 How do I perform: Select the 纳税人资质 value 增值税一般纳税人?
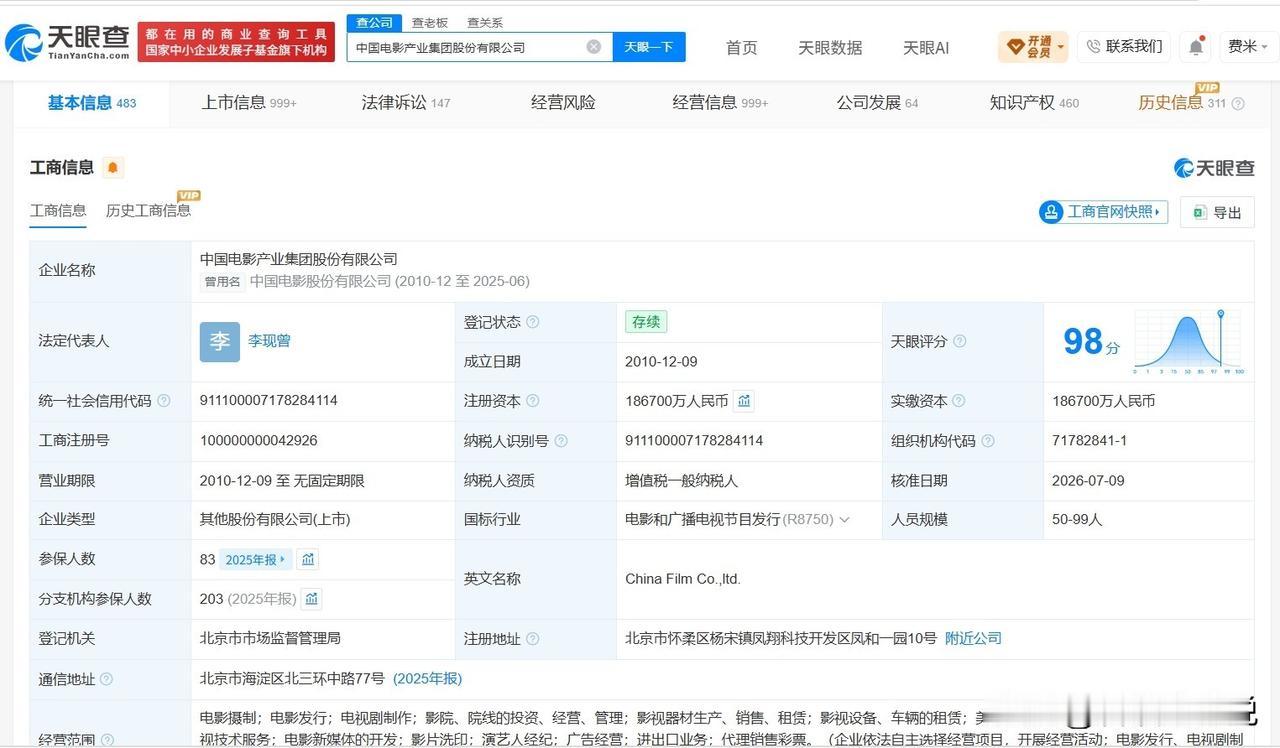(681, 480)
